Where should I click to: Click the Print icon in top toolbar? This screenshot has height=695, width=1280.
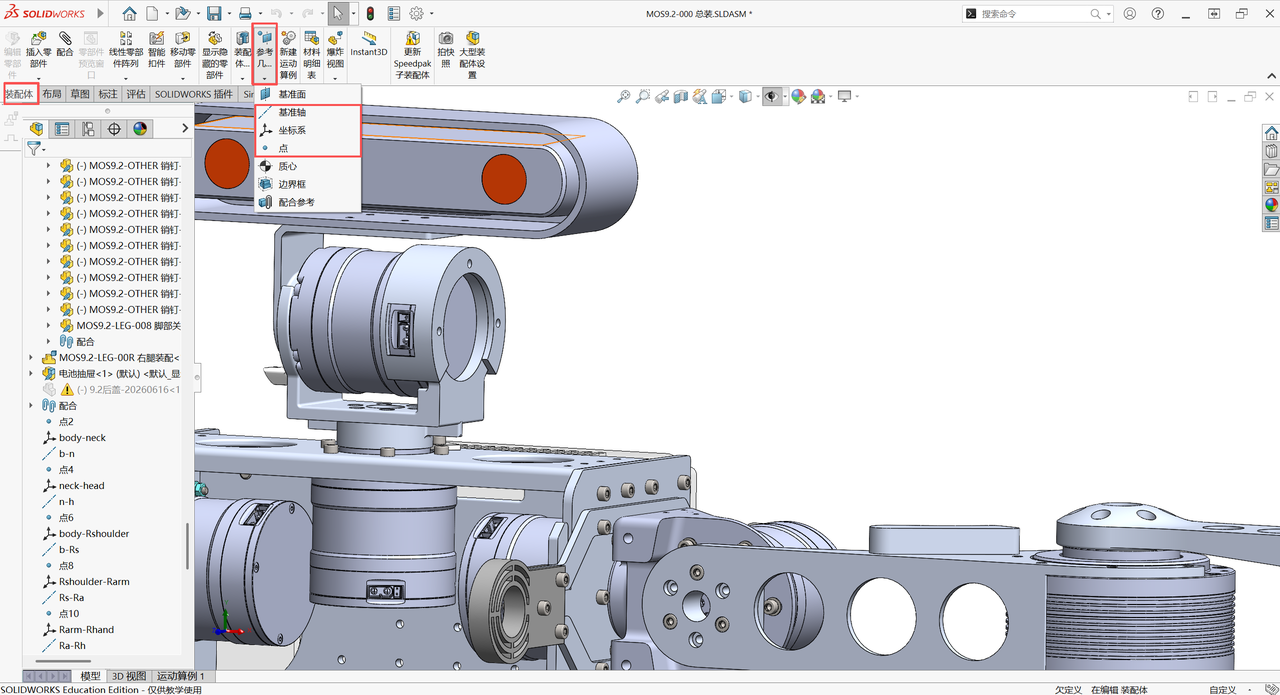click(x=244, y=14)
